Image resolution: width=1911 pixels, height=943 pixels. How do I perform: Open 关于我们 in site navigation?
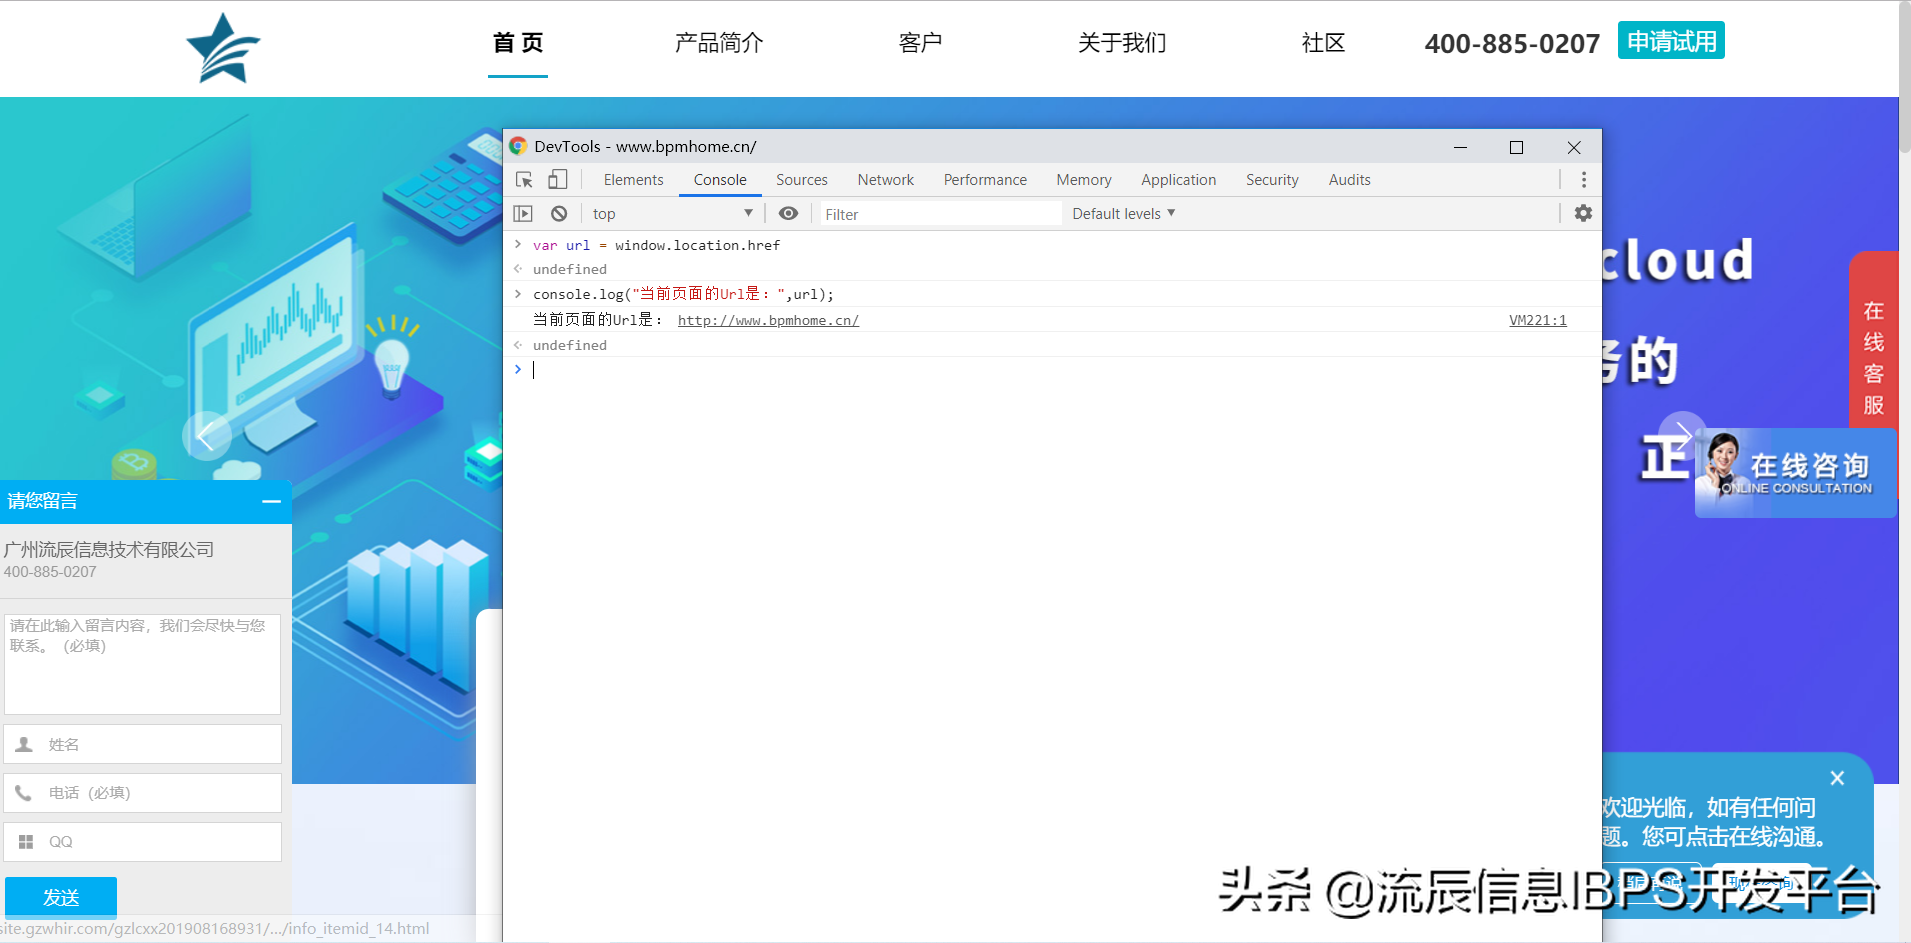1122,43
